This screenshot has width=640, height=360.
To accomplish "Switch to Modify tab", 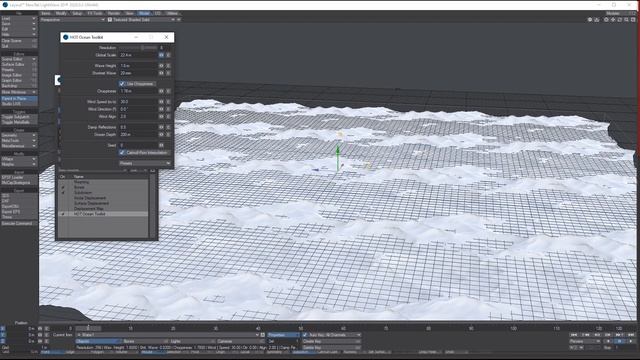I will coord(61,13).
